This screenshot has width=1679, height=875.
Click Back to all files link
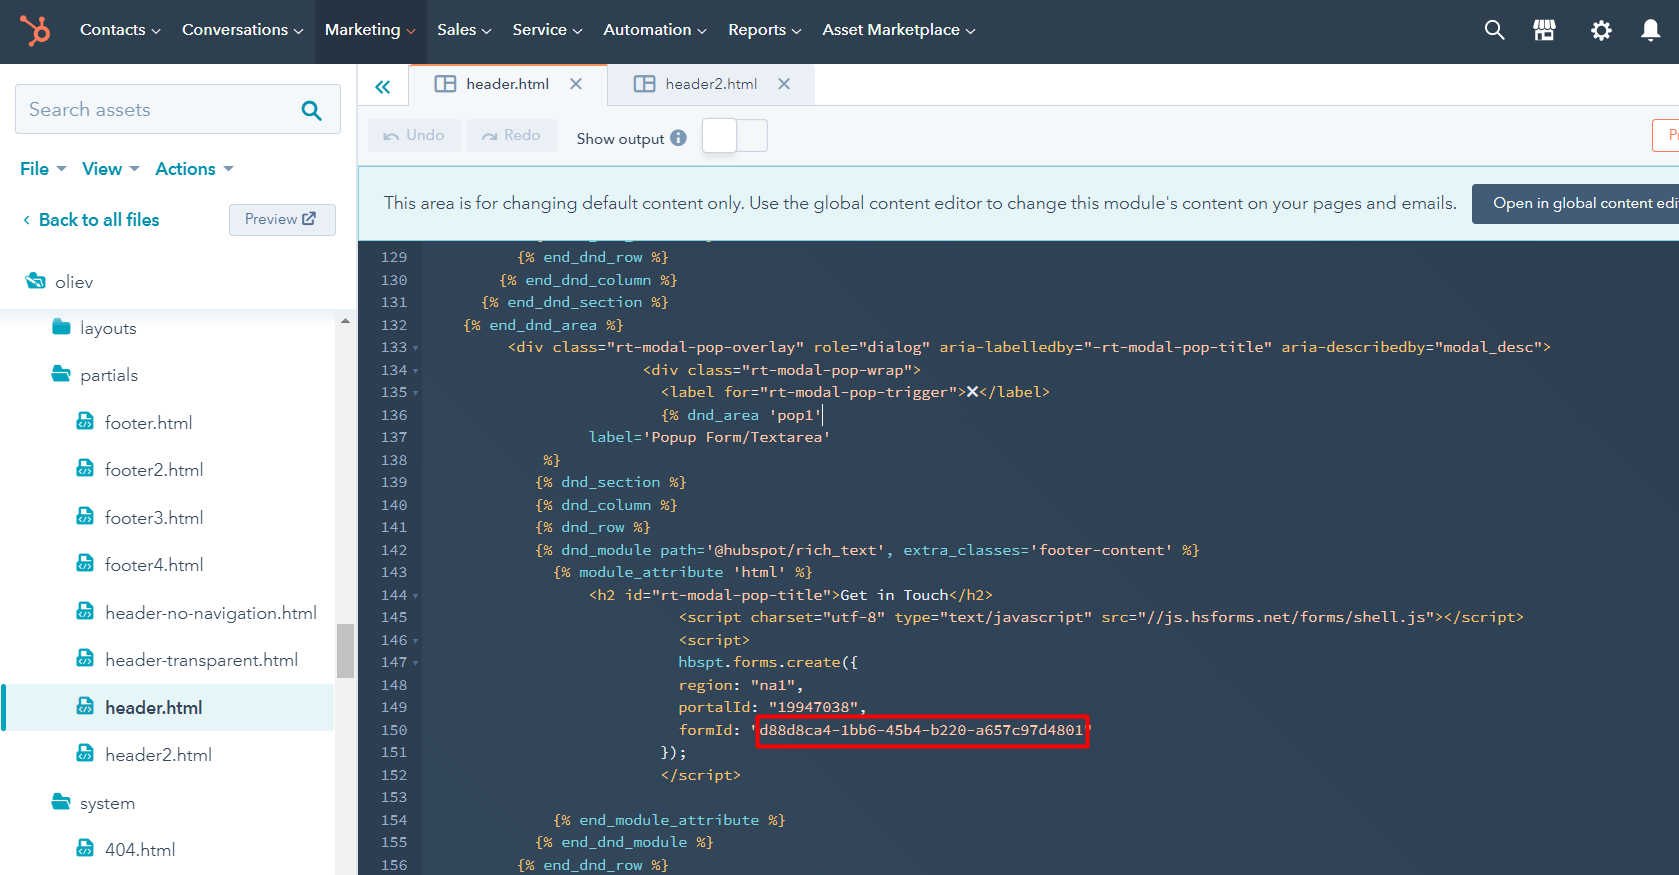91,220
